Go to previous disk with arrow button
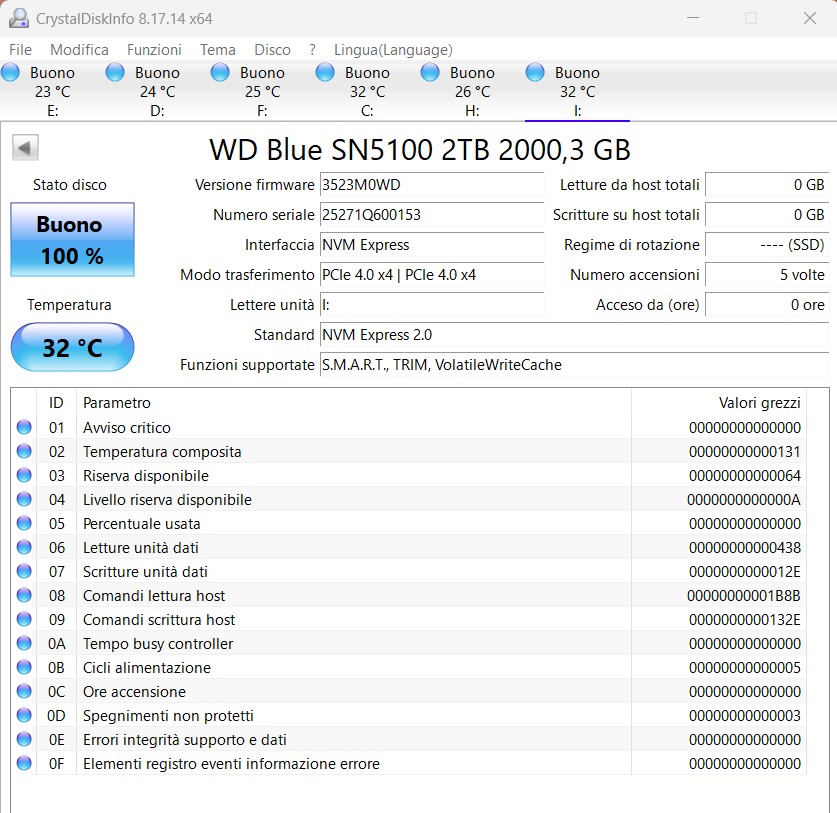This screenshot has height=813, width=837. (25, 148)
